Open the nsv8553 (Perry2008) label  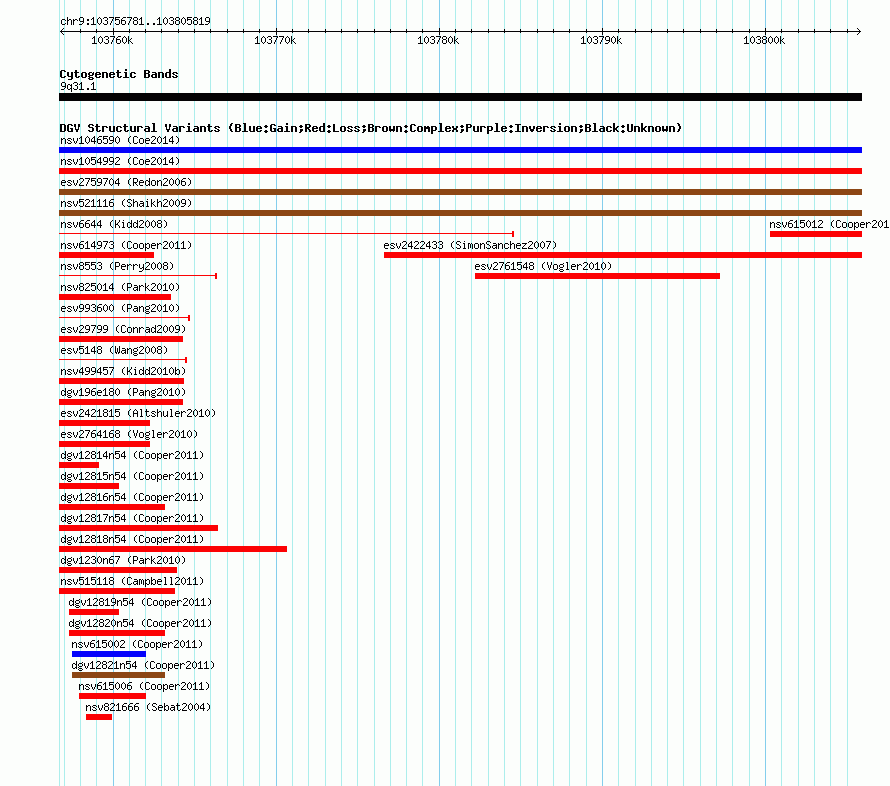(x=117, y=266)
